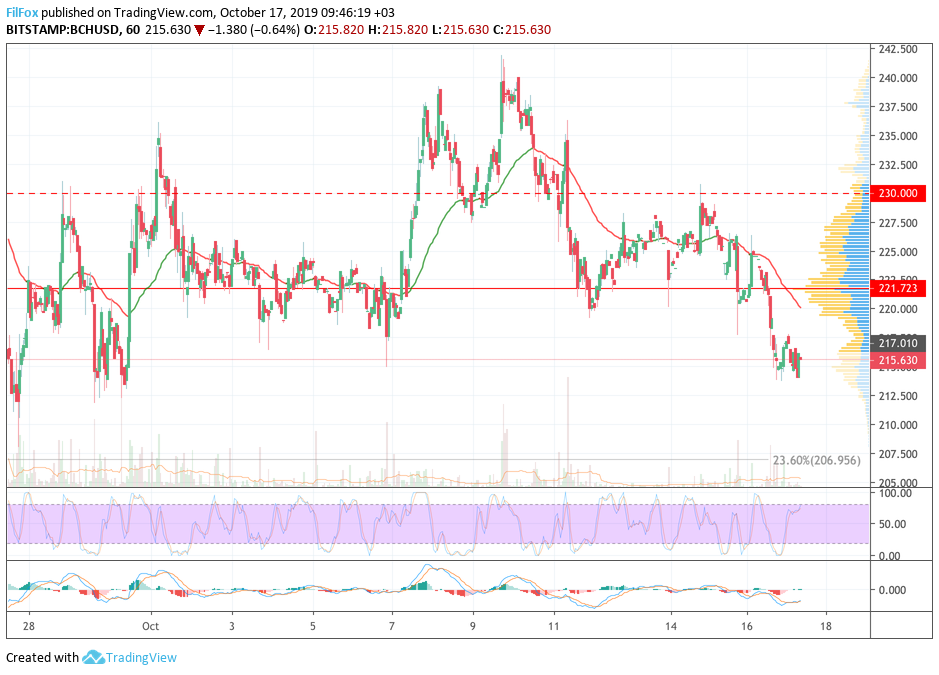
Task: Click the date label 16
Action: pyautogui.click(x=746, y=626)
